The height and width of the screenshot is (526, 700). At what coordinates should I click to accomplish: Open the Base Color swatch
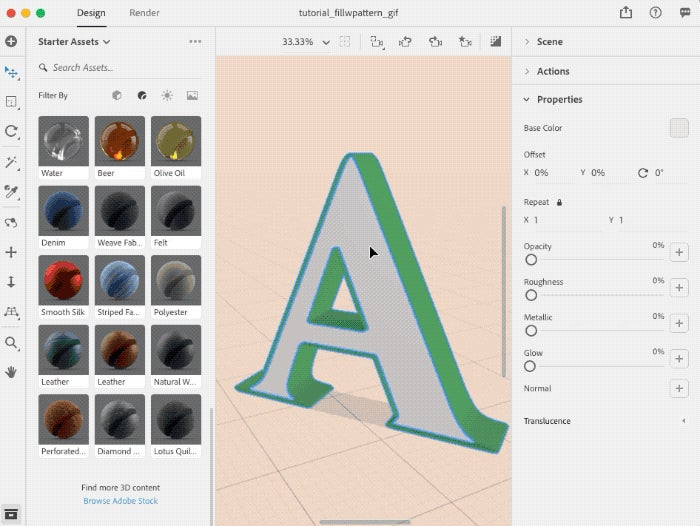click(x=679, y=128)
